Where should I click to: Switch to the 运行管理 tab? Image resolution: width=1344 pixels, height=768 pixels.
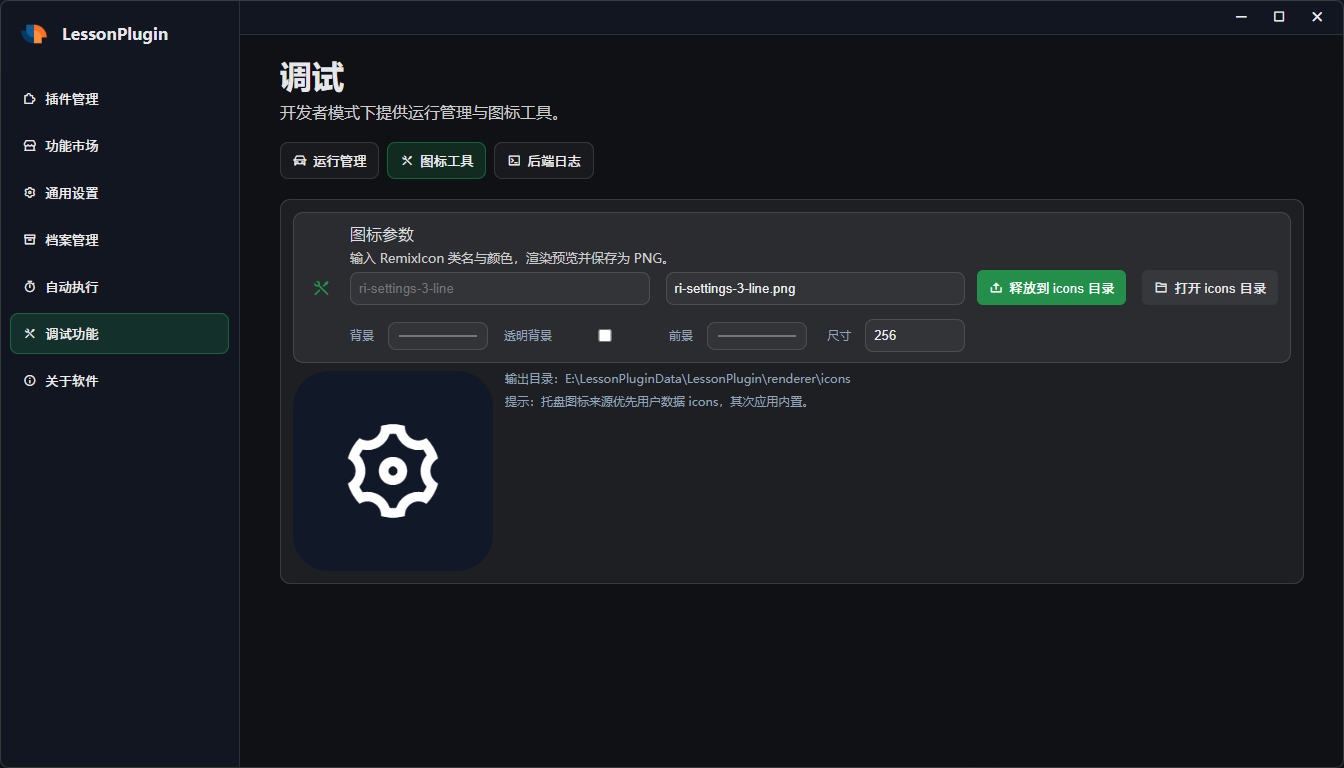pyautogui.click(x=329, y=161)
